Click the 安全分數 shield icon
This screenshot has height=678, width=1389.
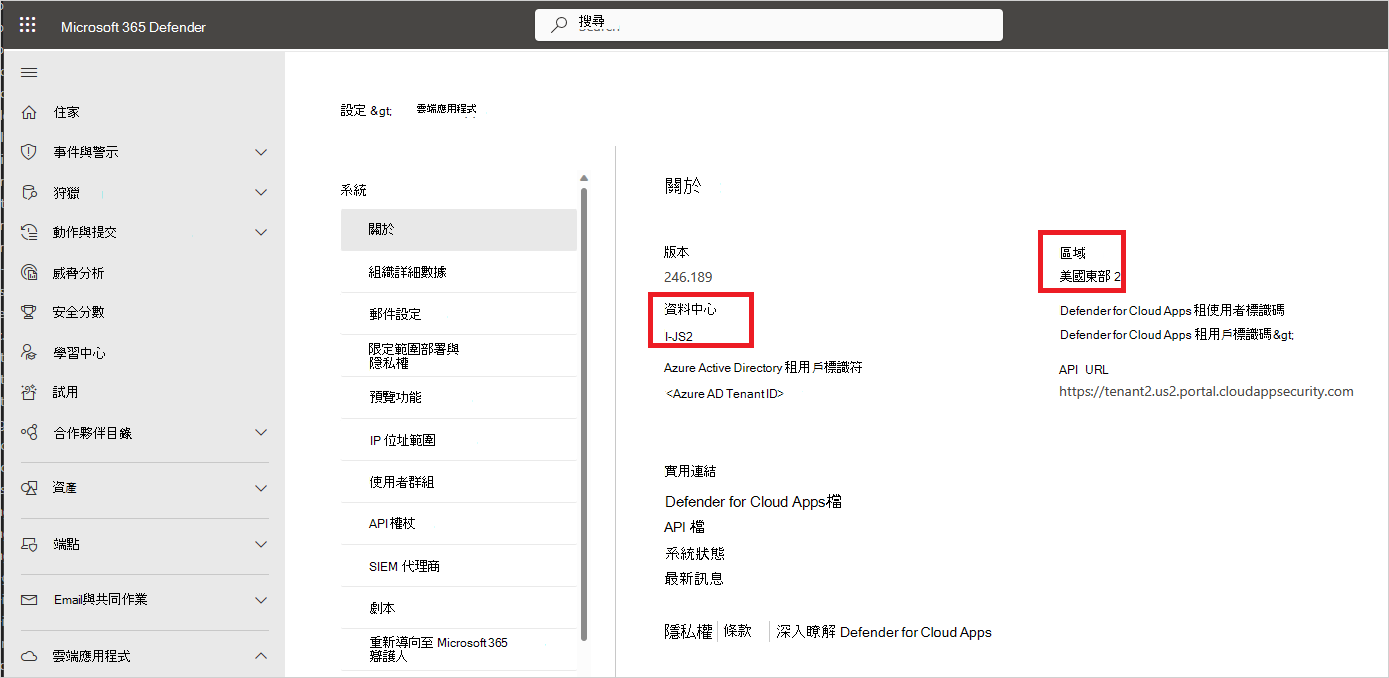pyautogui.click(x=29, y=311)
